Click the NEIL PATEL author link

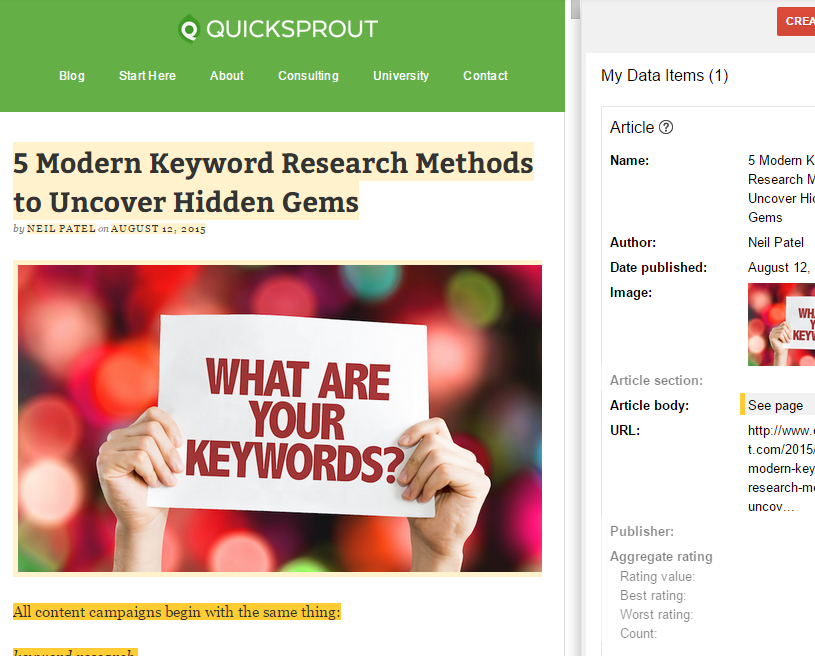(61, 229)
